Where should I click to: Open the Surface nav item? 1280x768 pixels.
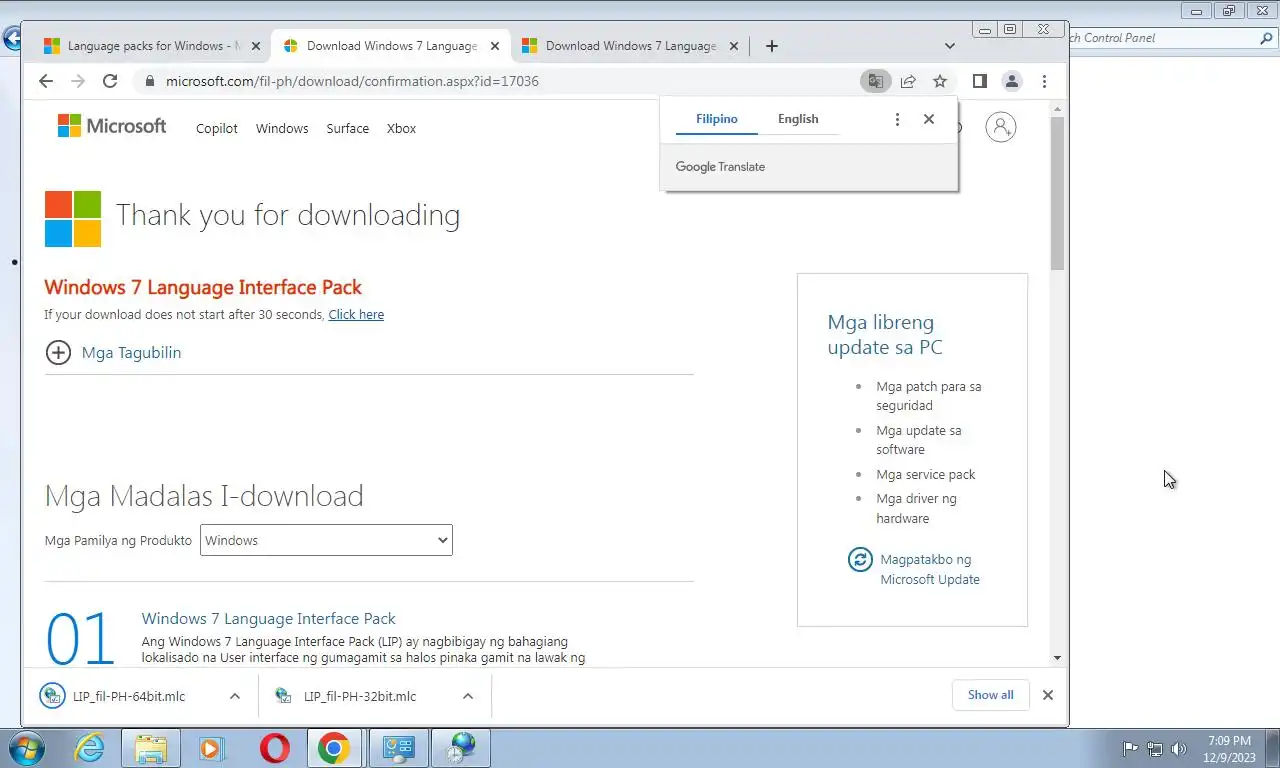348,128
